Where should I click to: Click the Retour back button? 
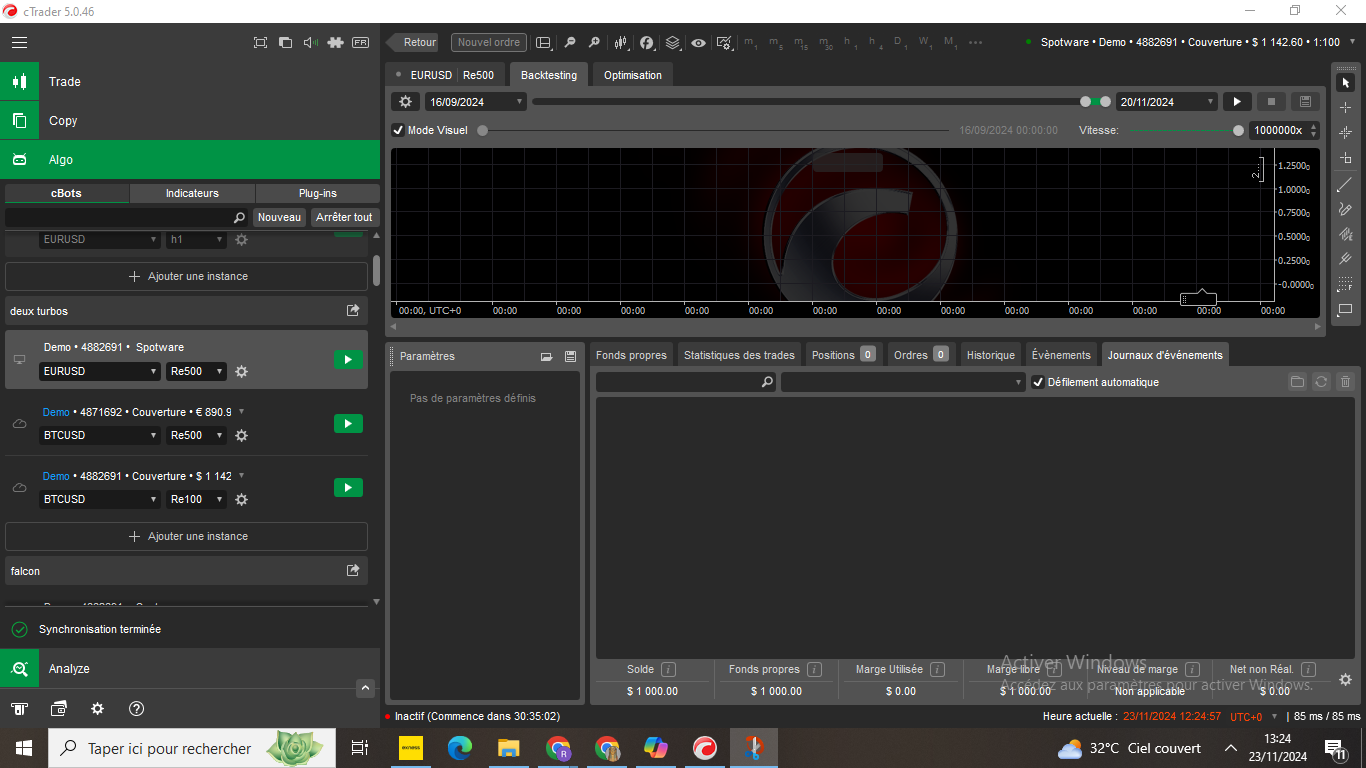point(413,42)
